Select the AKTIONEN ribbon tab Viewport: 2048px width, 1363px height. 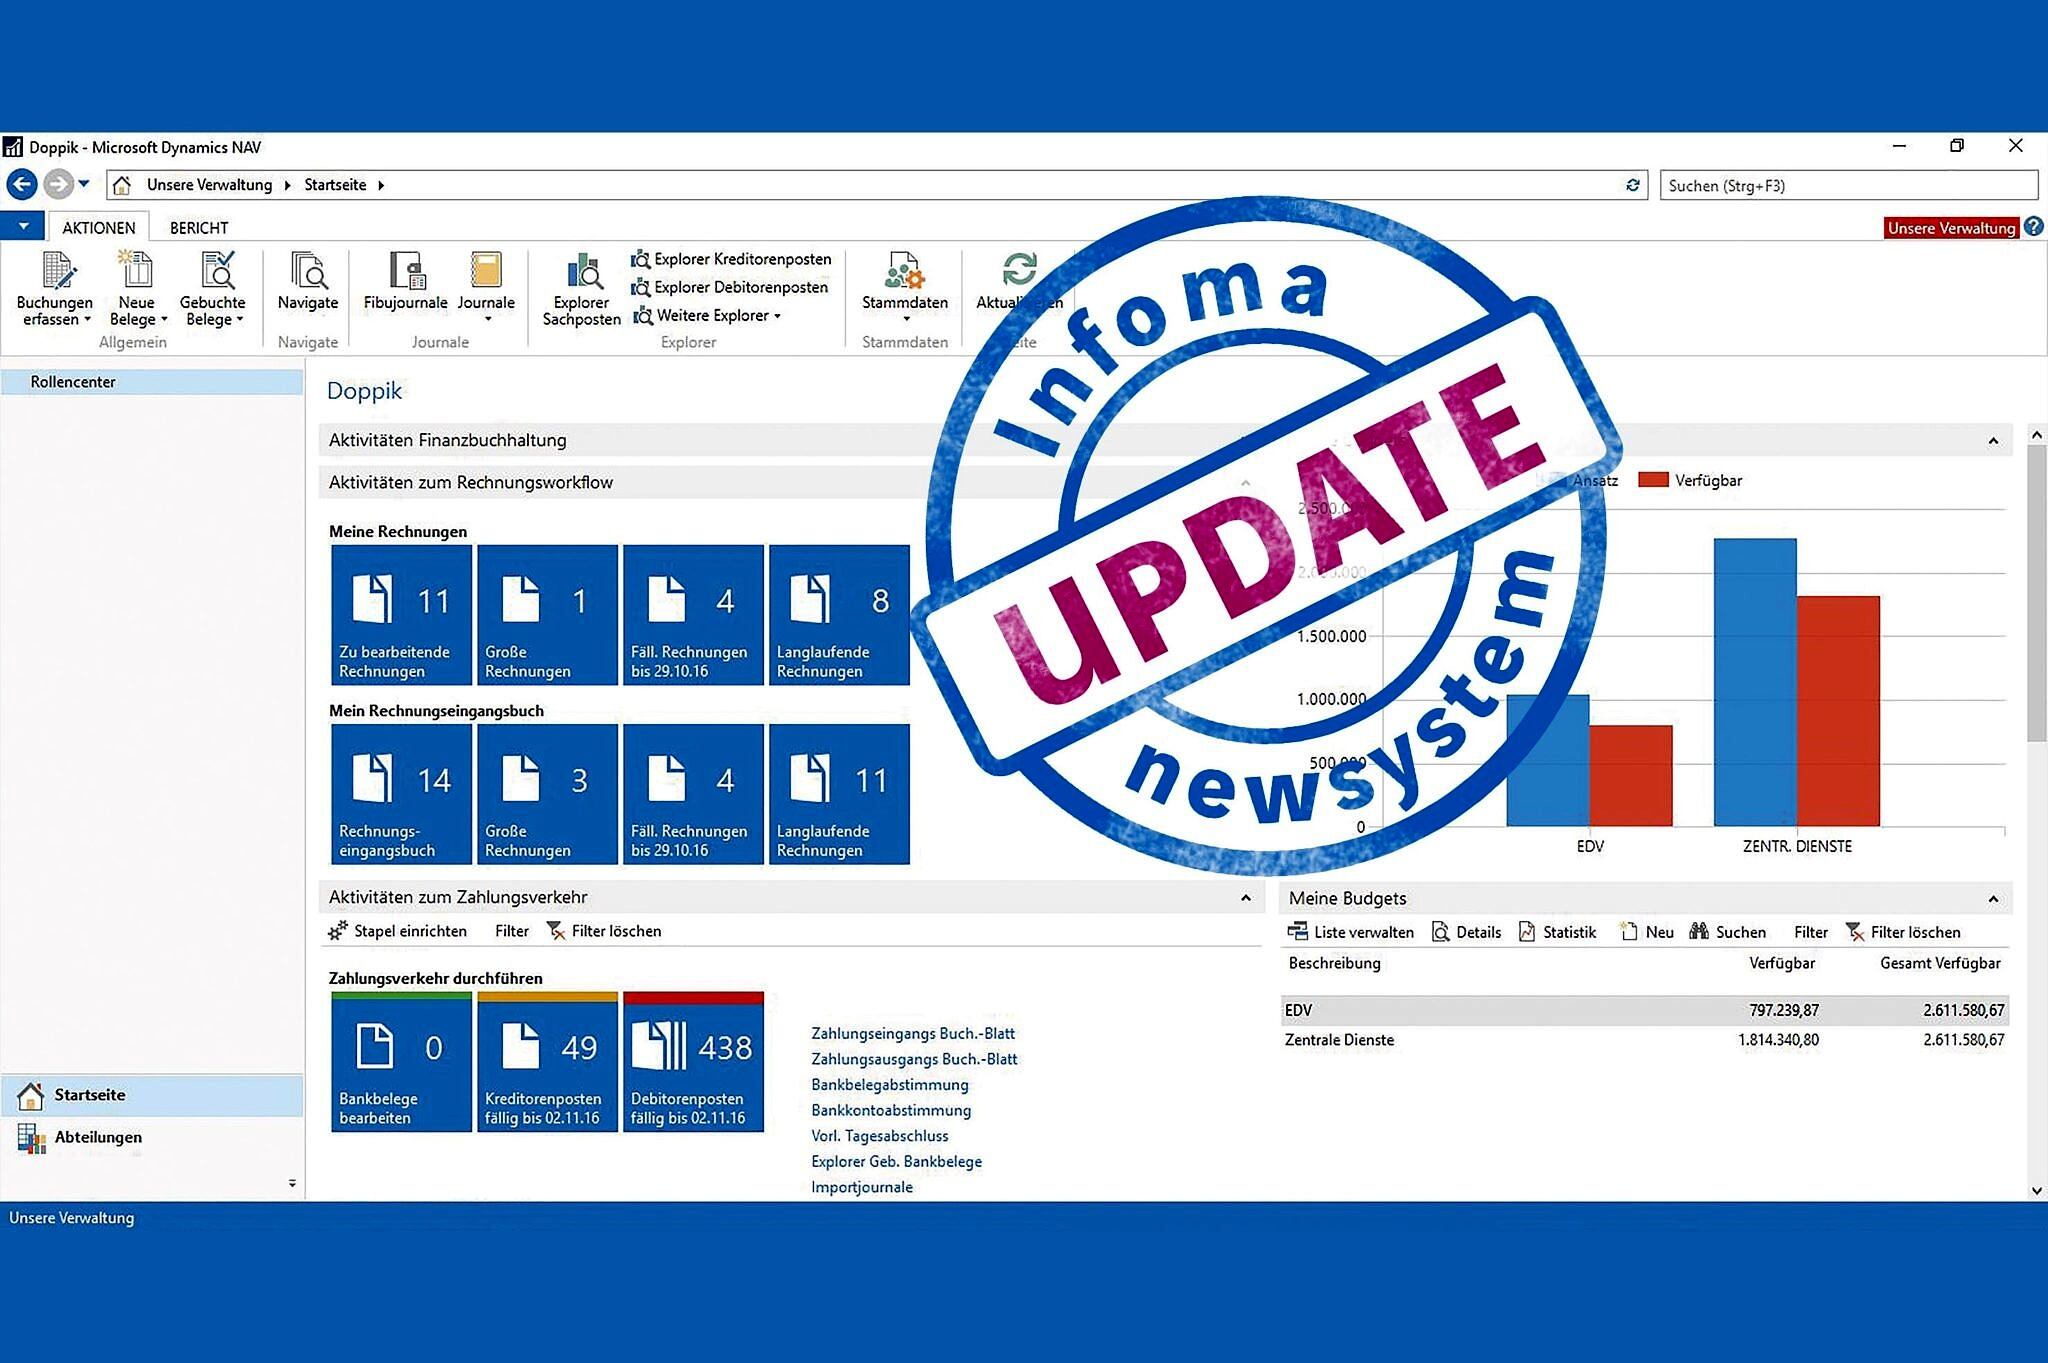(98, 228)
